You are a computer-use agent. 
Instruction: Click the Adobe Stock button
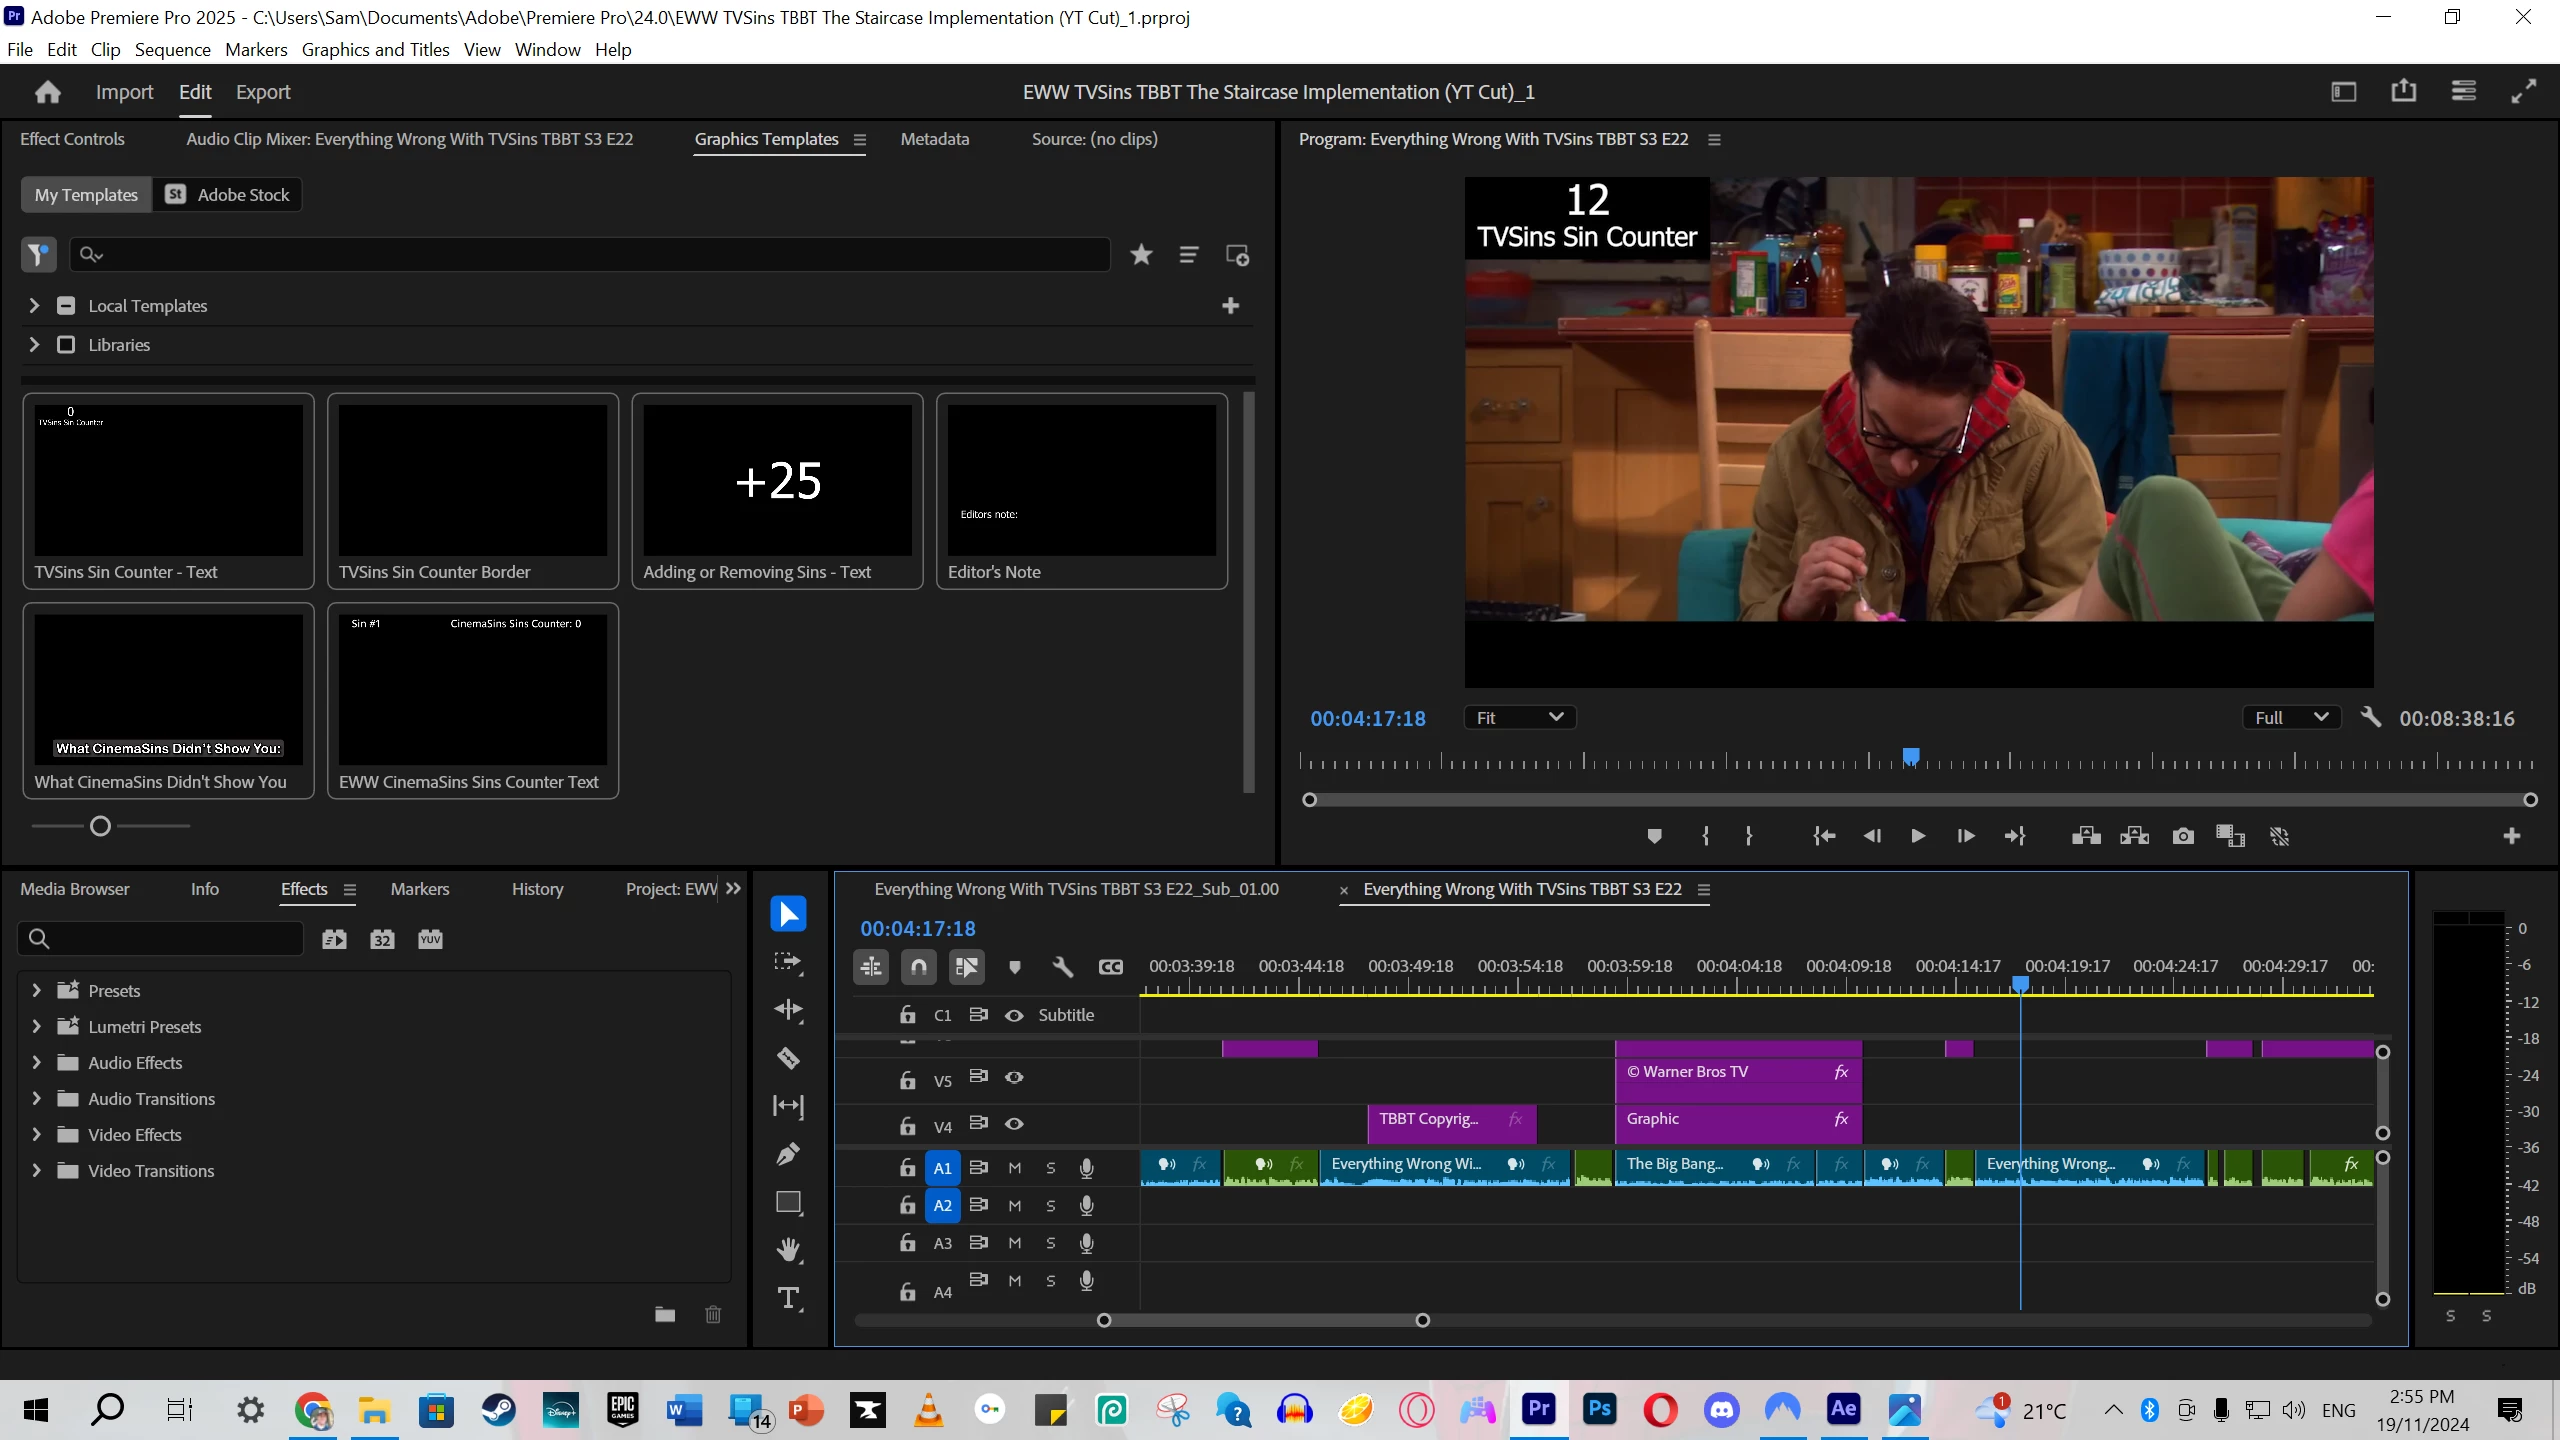pyautogui.click(x=228, y=195)
